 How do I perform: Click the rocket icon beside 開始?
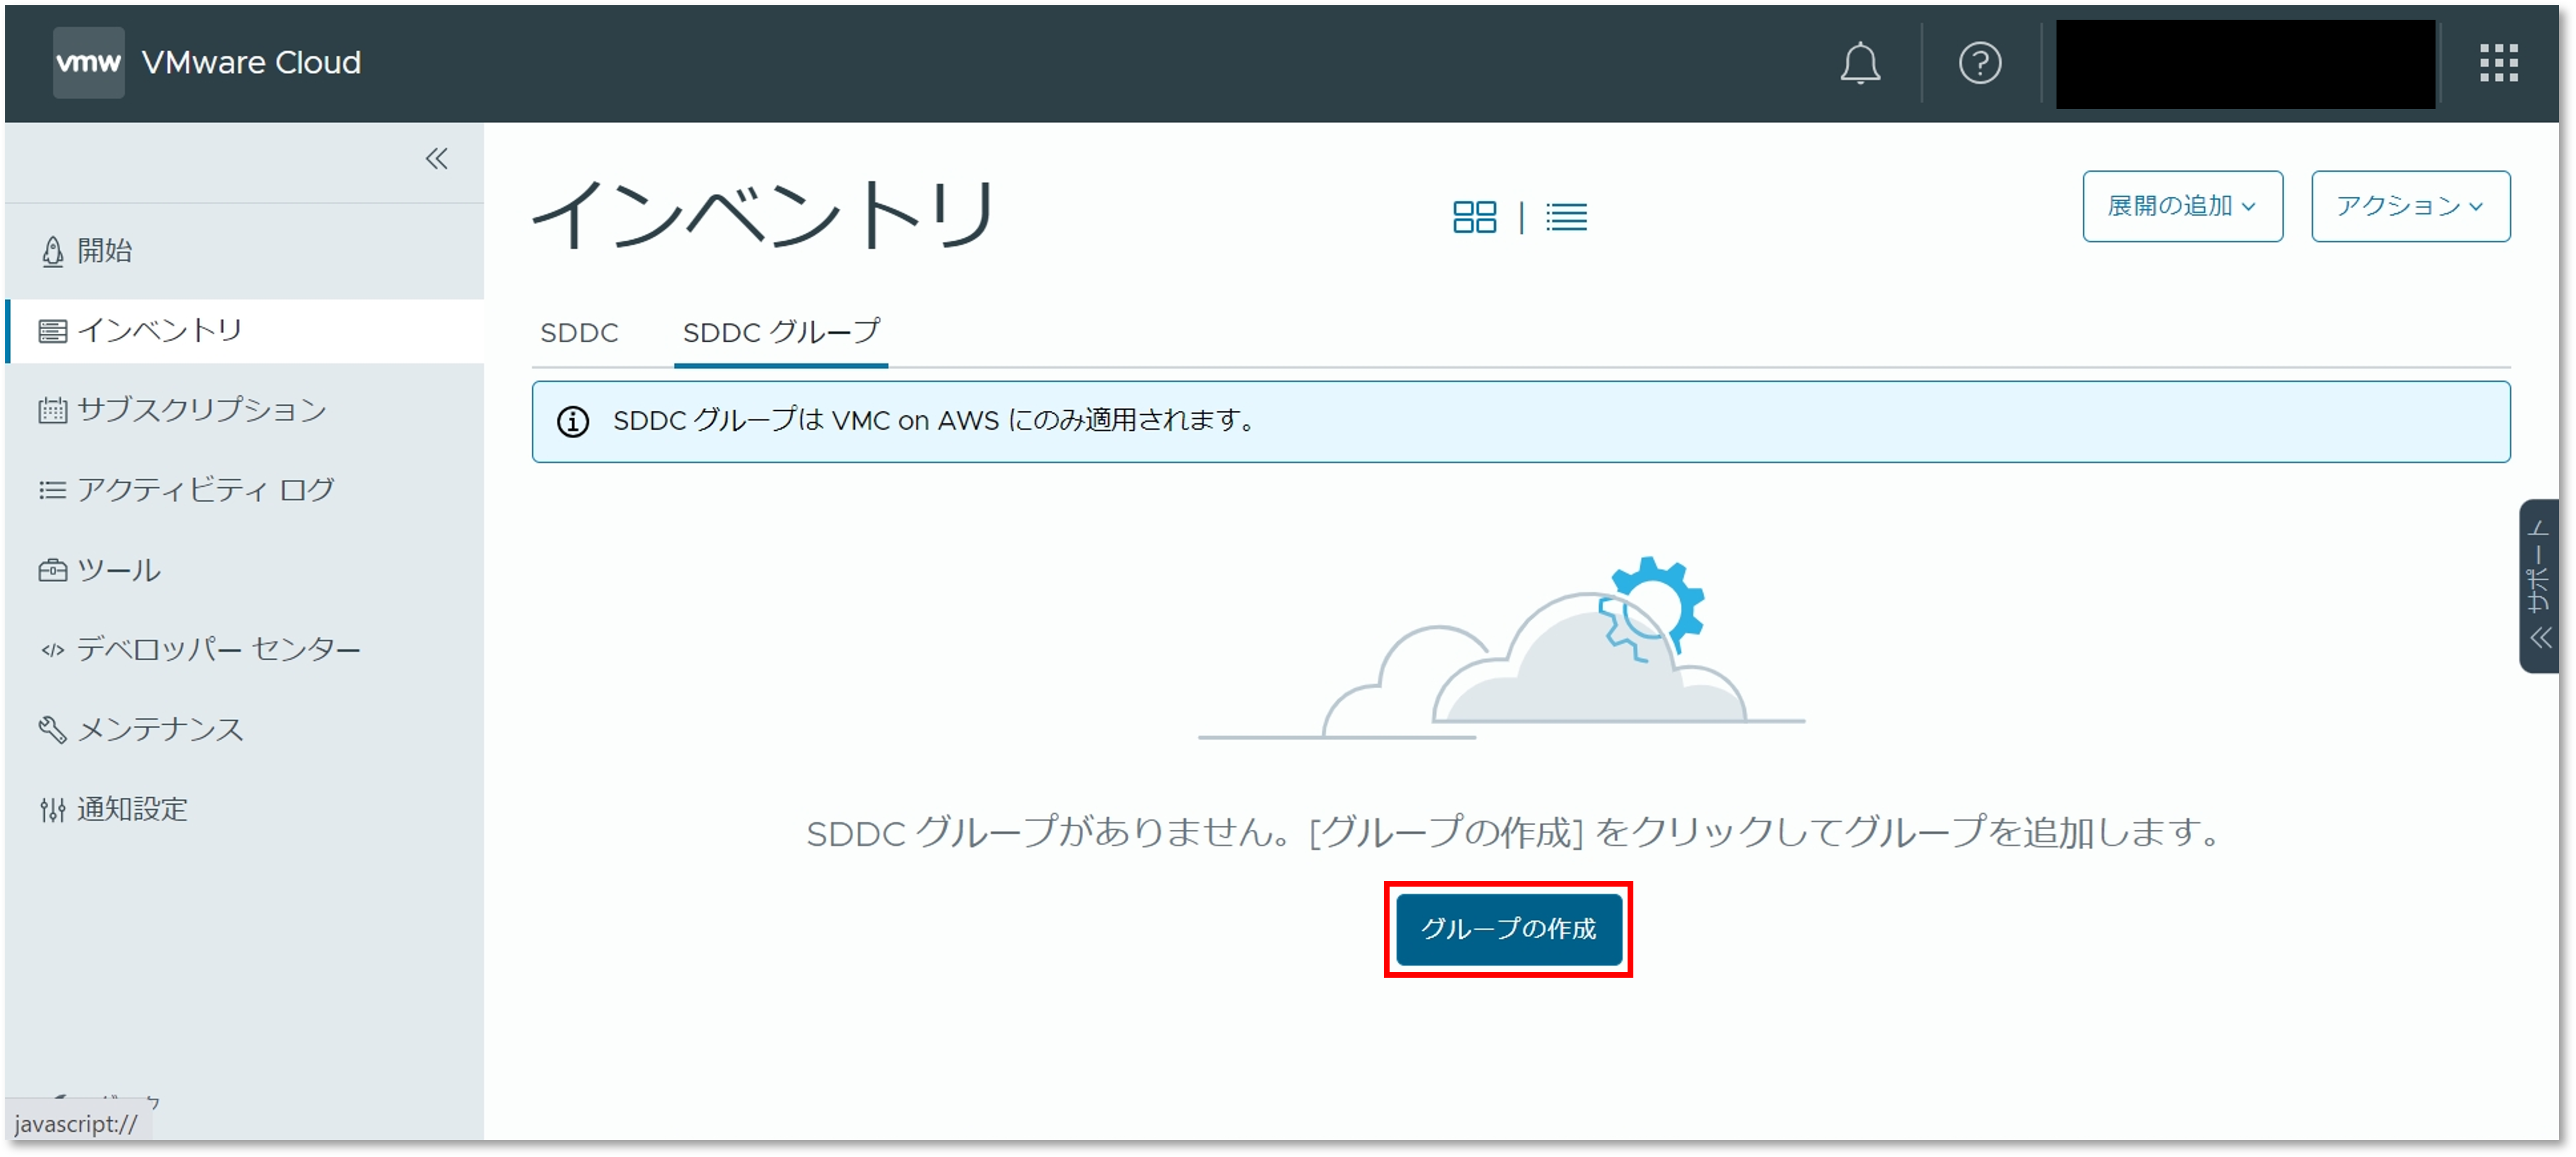[53, 251]
